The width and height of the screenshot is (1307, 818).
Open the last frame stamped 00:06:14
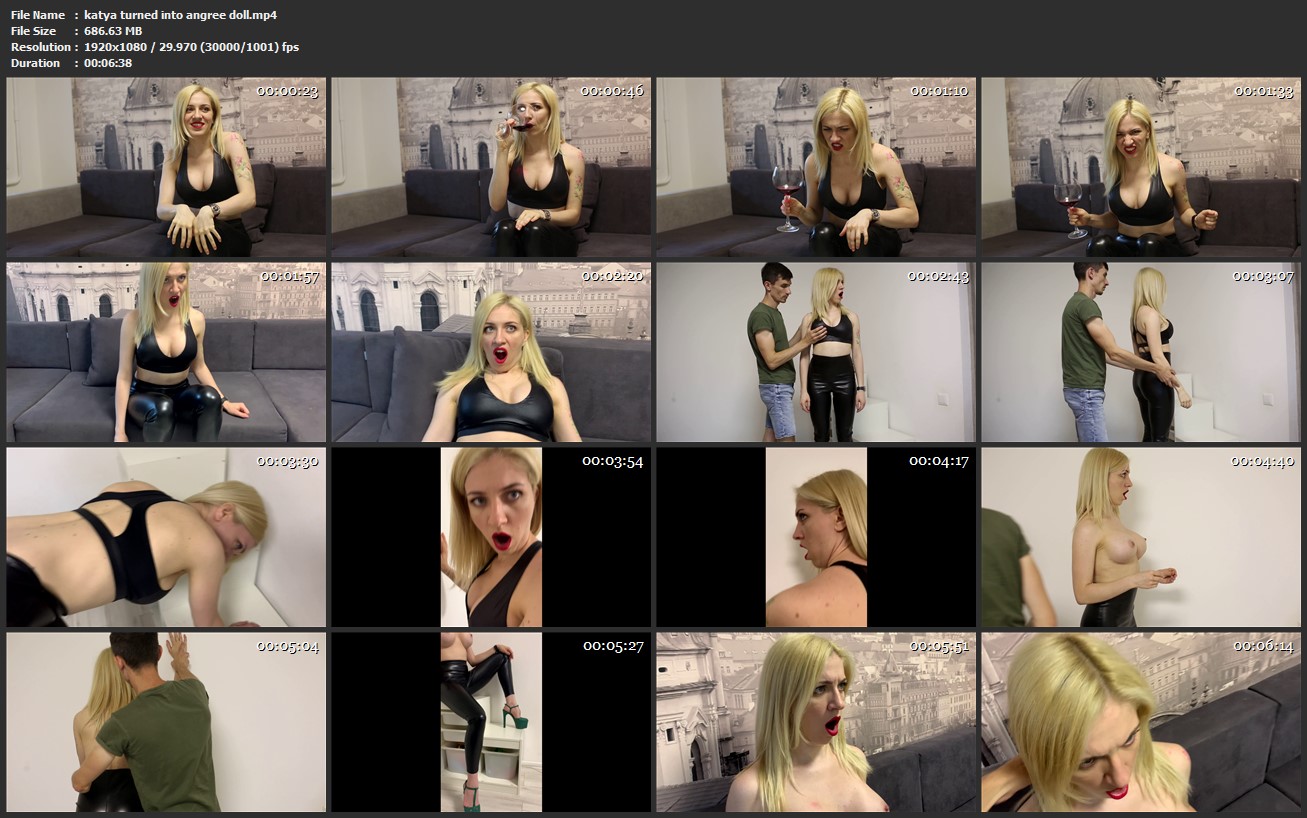pos(1141,722)
